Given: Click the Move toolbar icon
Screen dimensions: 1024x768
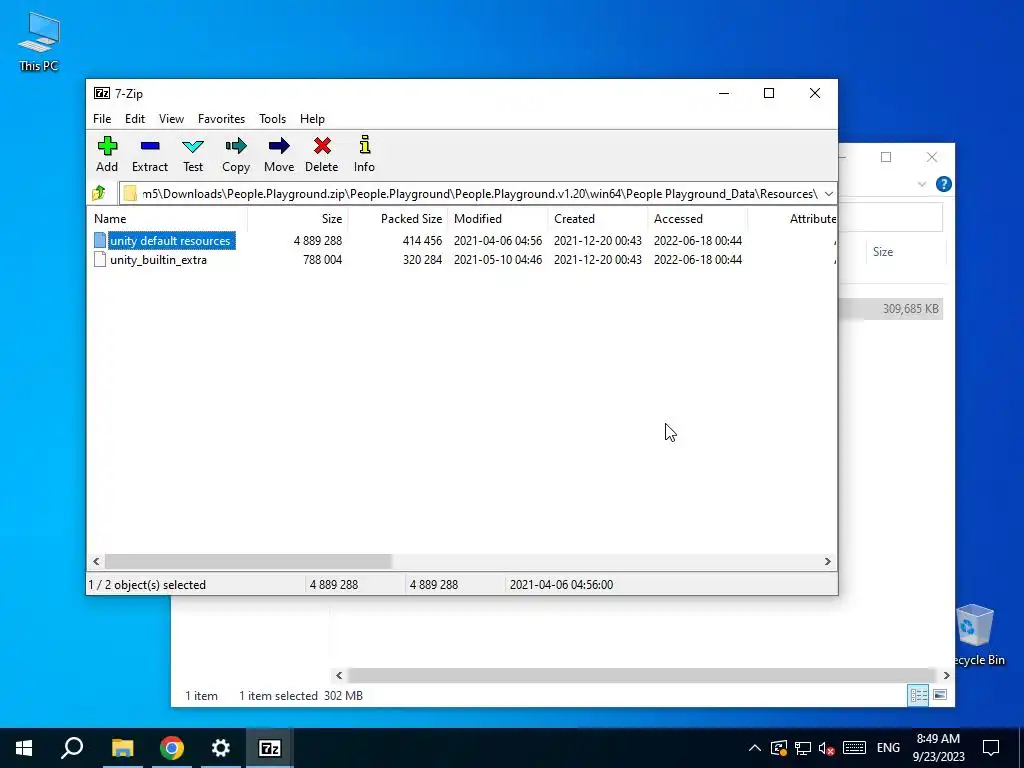Looking at the screenshot, I should click(x=279, y=146).
